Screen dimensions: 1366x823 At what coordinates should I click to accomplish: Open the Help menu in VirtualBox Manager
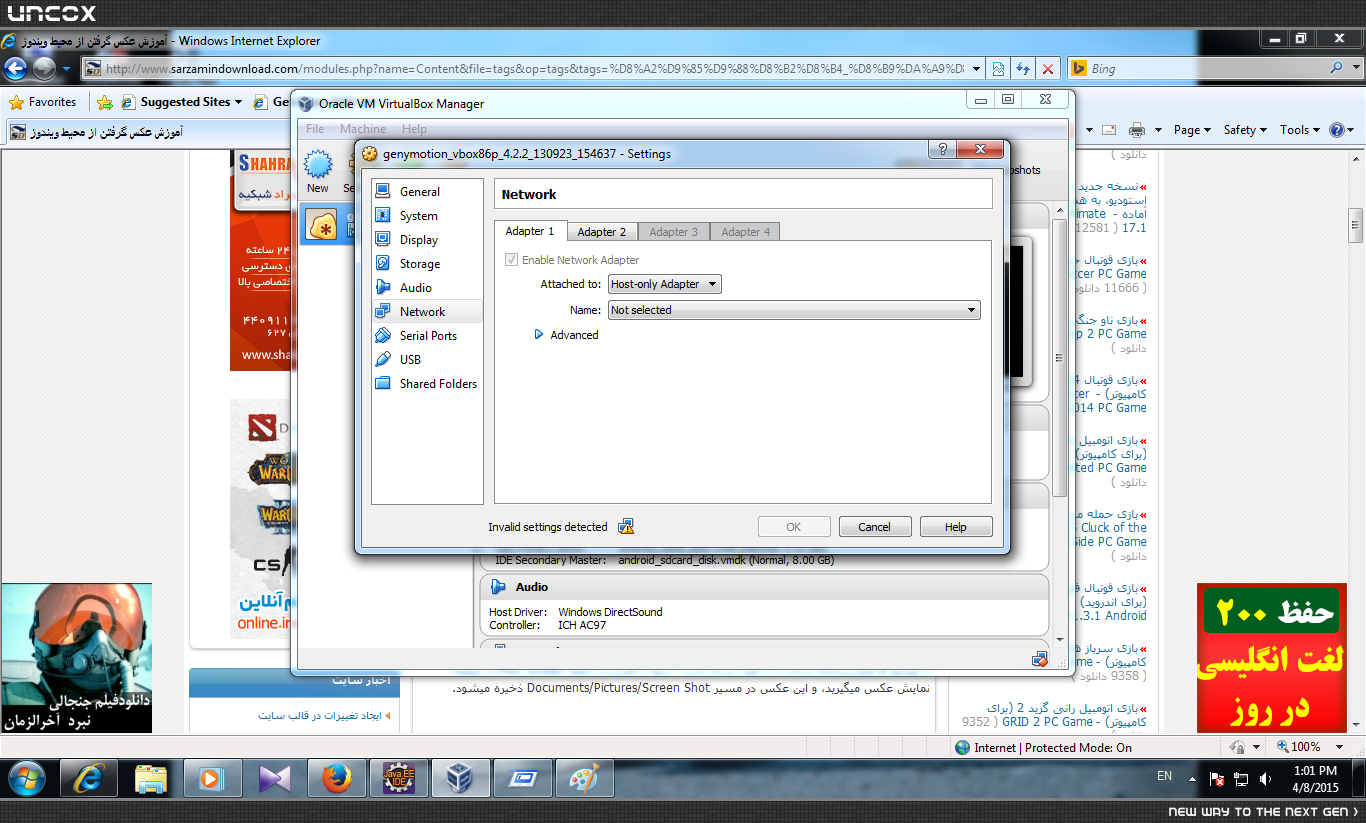414,129
